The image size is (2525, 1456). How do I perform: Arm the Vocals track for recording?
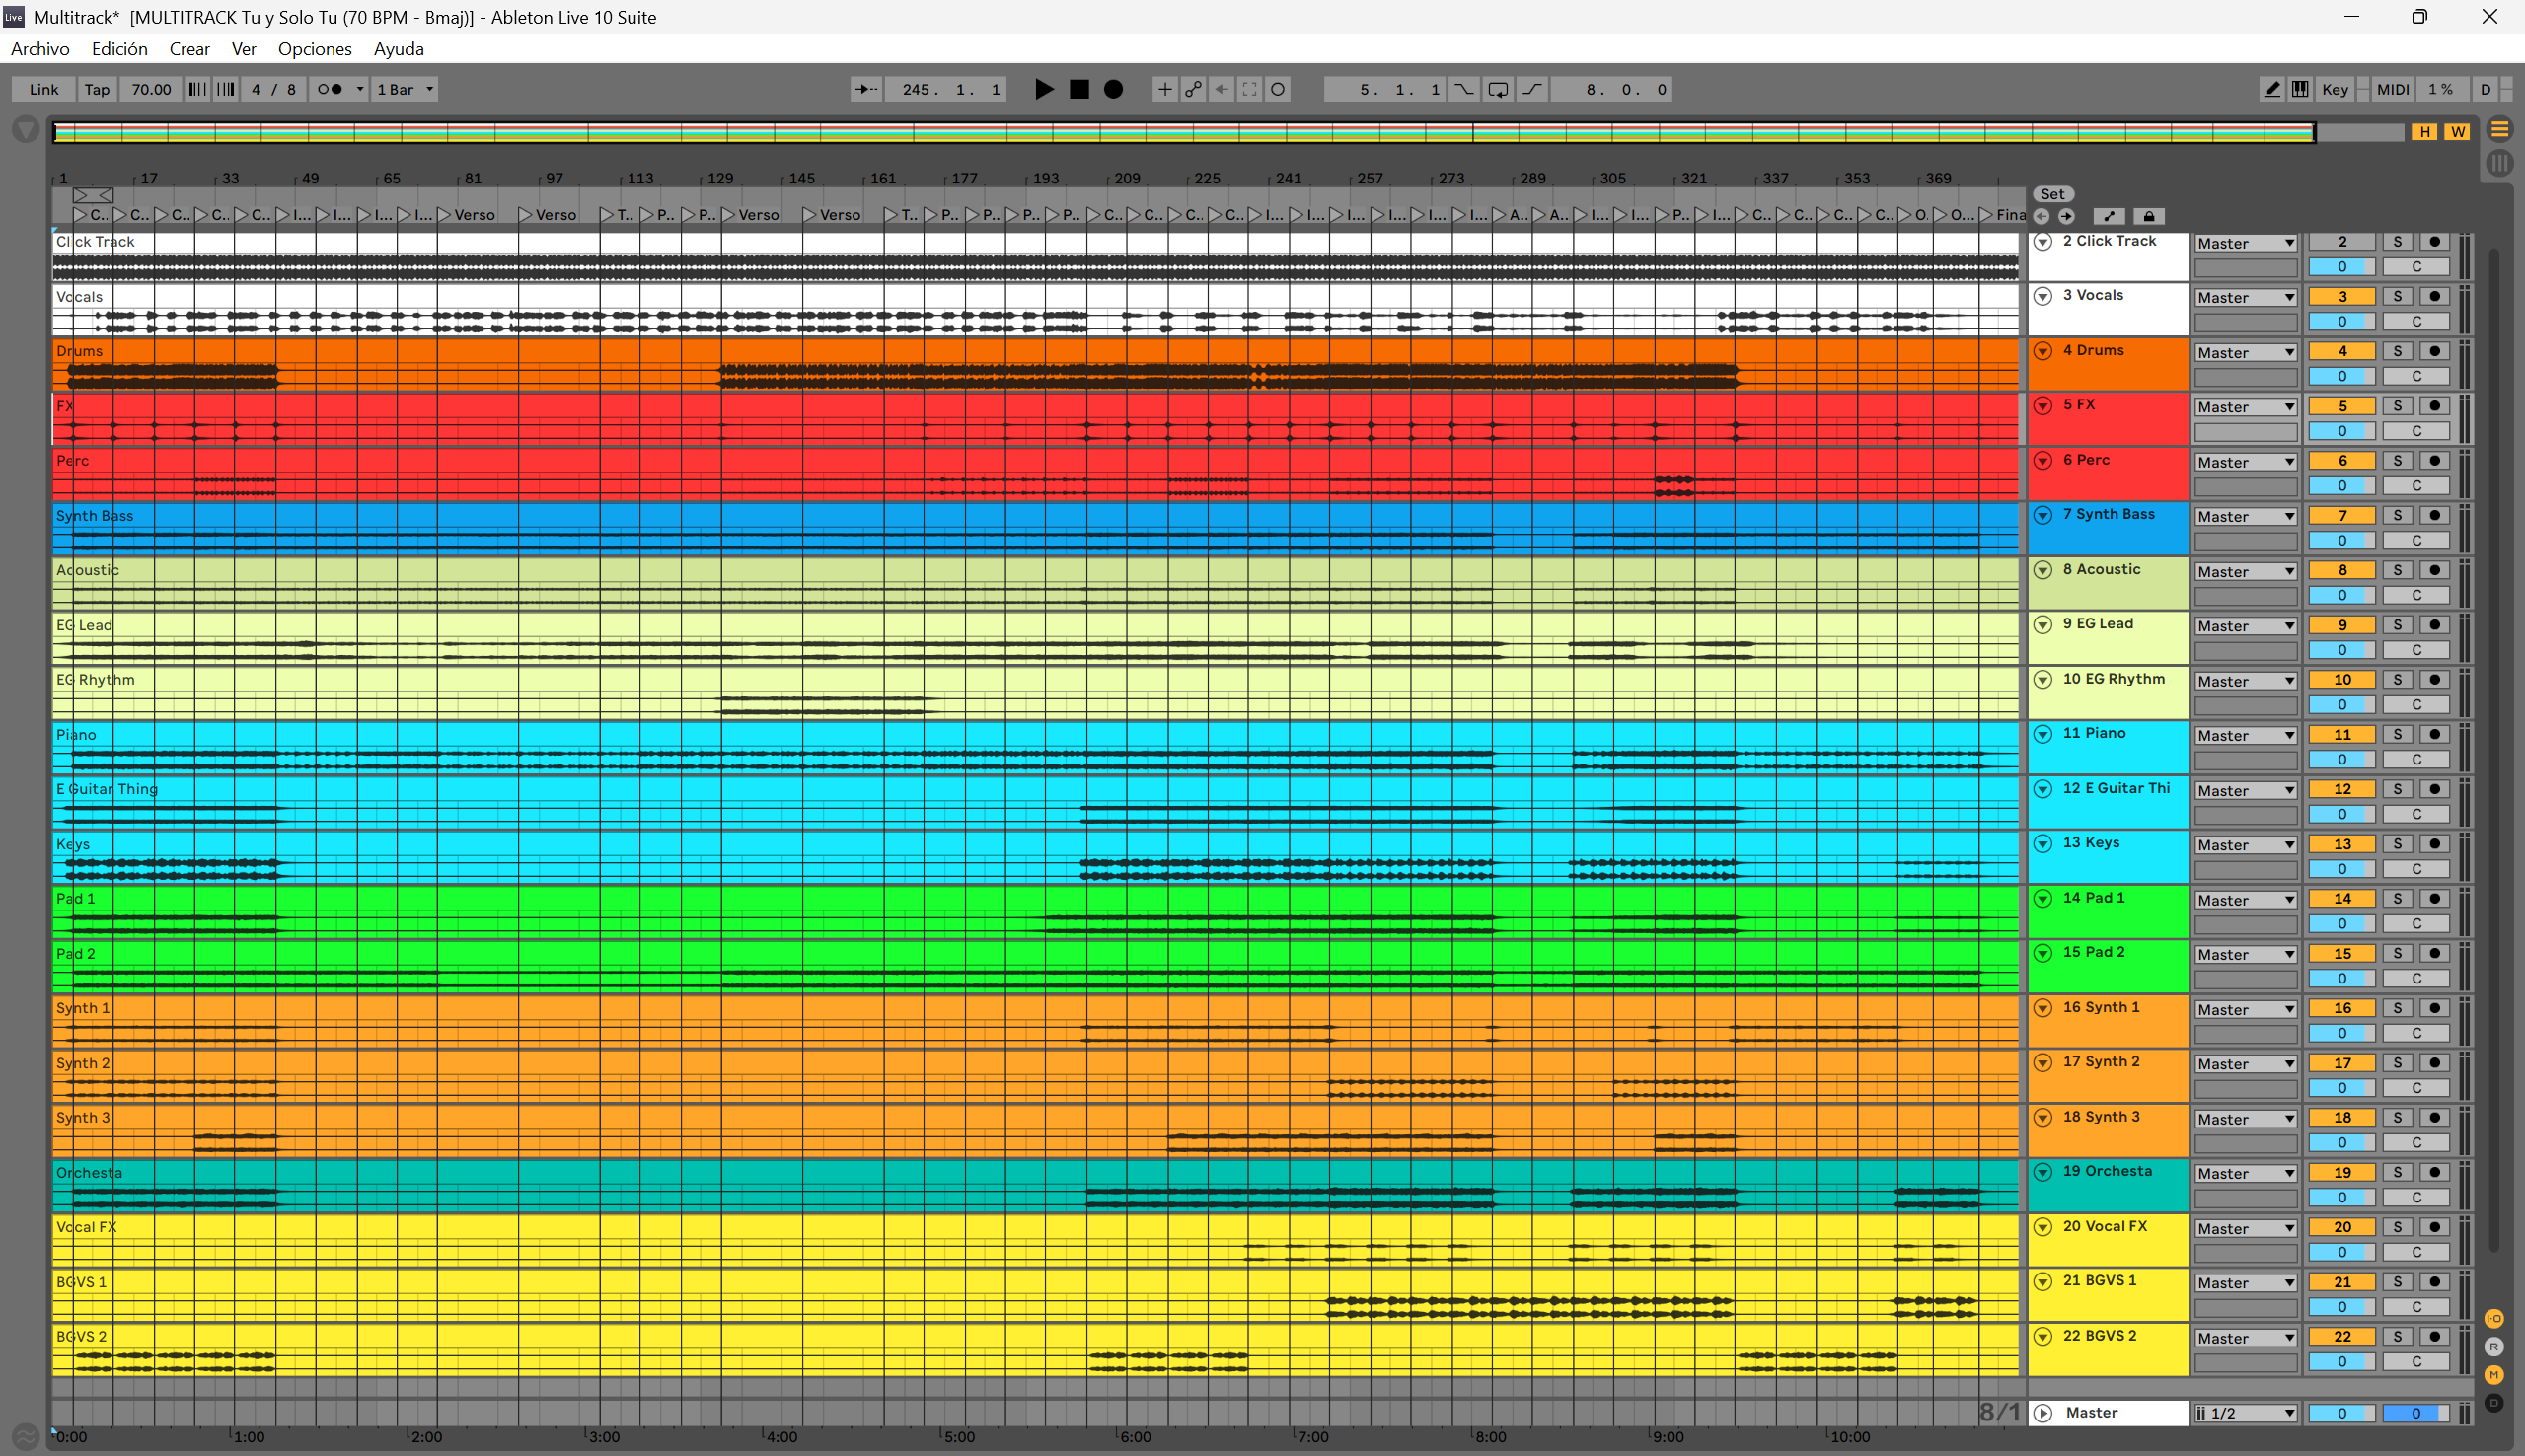(2435, 296)
